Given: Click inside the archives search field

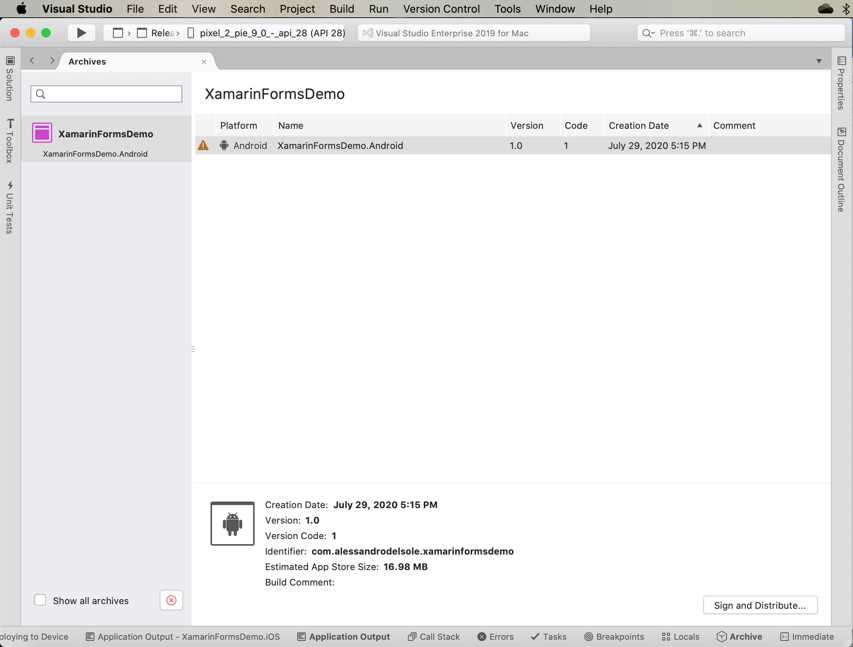Looking at the screenshot, I should pyautogui.click(x=106, y=93).
